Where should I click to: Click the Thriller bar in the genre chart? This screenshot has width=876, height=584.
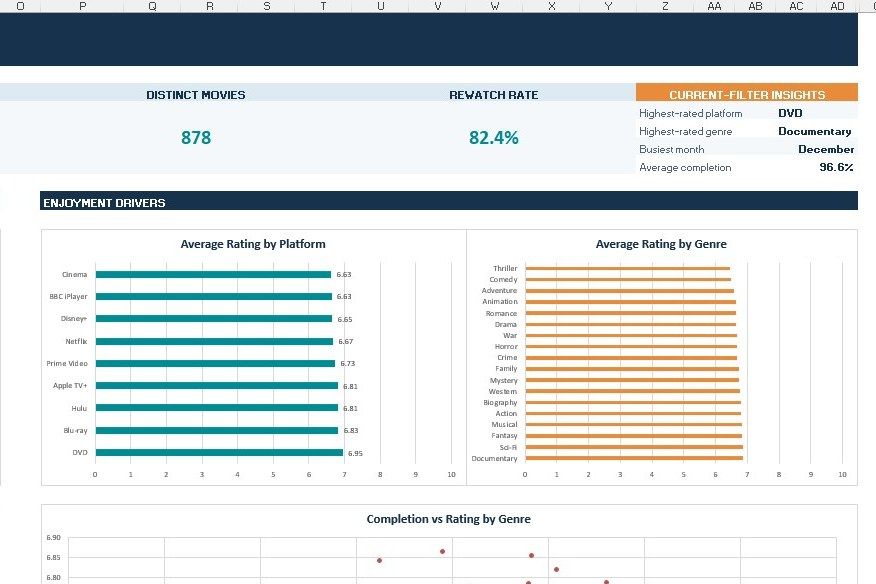[x=627, y=268]
